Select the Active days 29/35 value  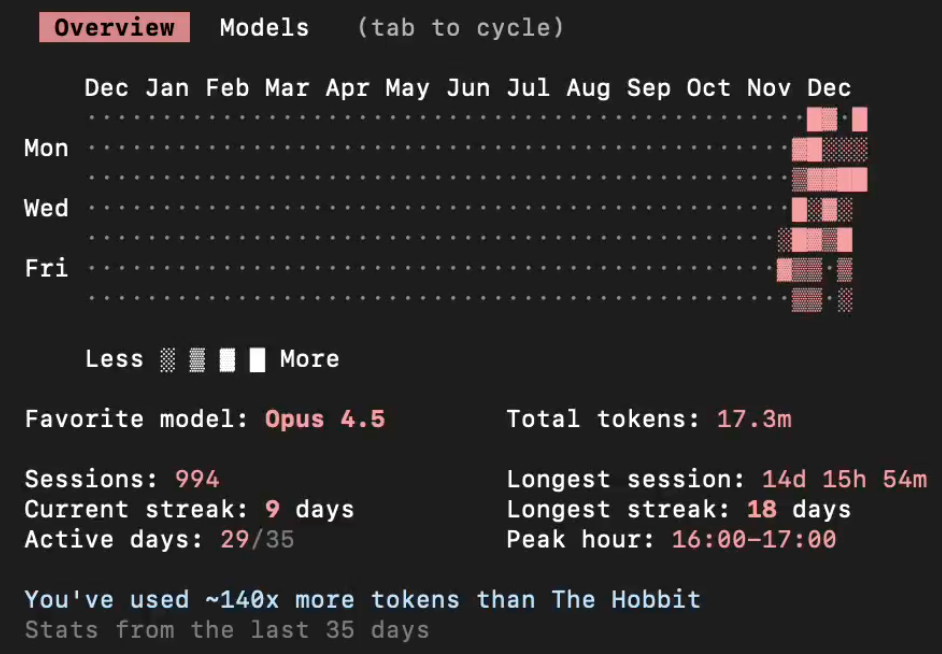click(x=257, y=540)
